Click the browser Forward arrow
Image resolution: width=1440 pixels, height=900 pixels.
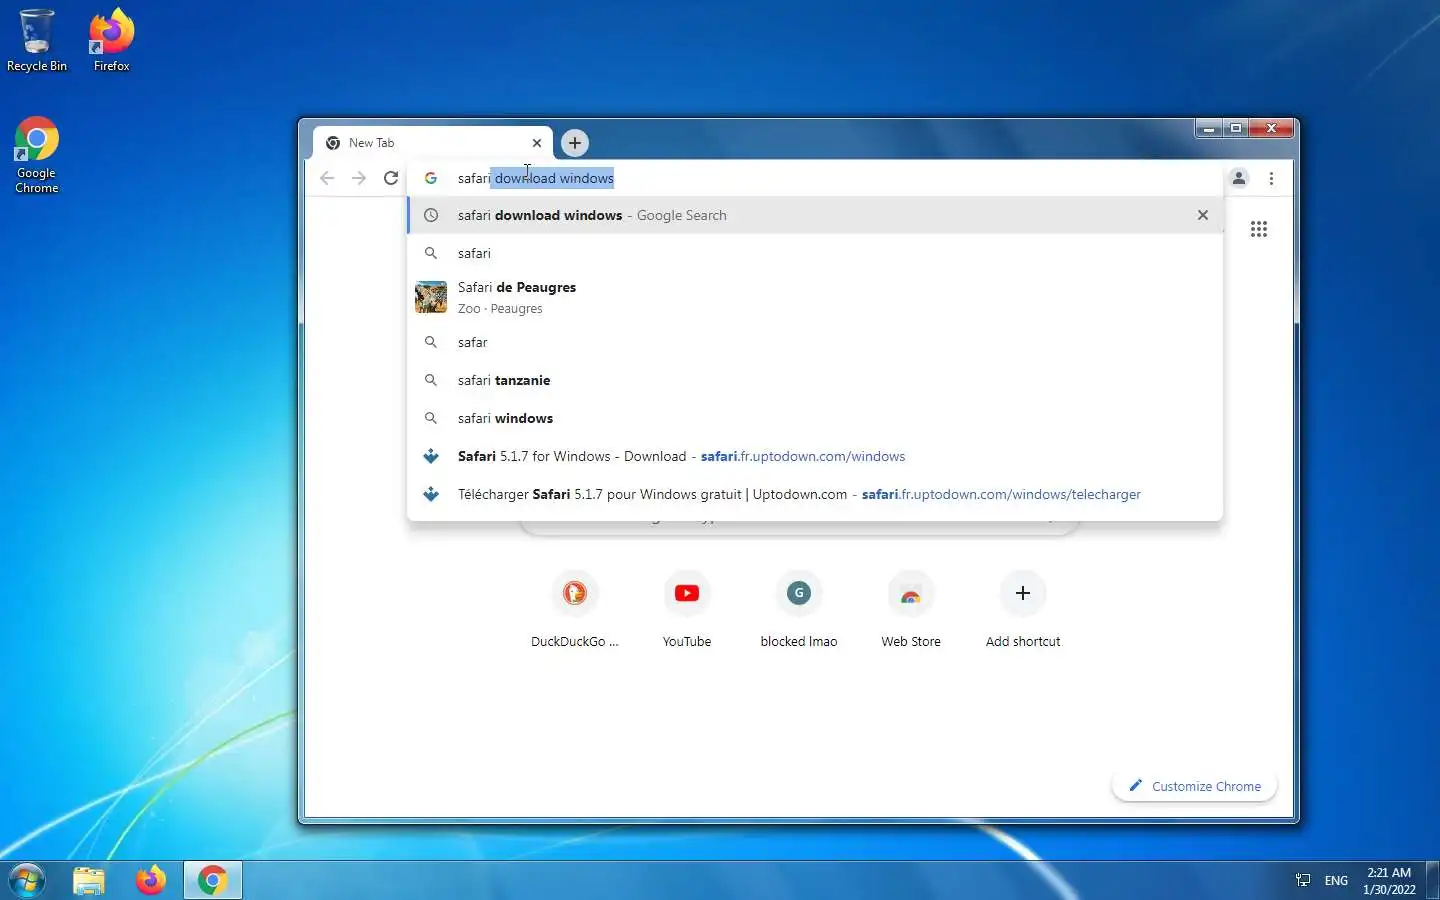tap(359, 178)
